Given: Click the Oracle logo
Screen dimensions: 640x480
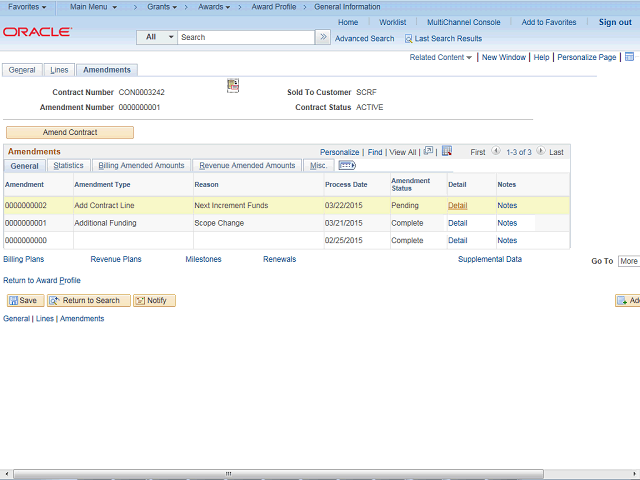Looking at the screenshot, I should click(38, 32).
